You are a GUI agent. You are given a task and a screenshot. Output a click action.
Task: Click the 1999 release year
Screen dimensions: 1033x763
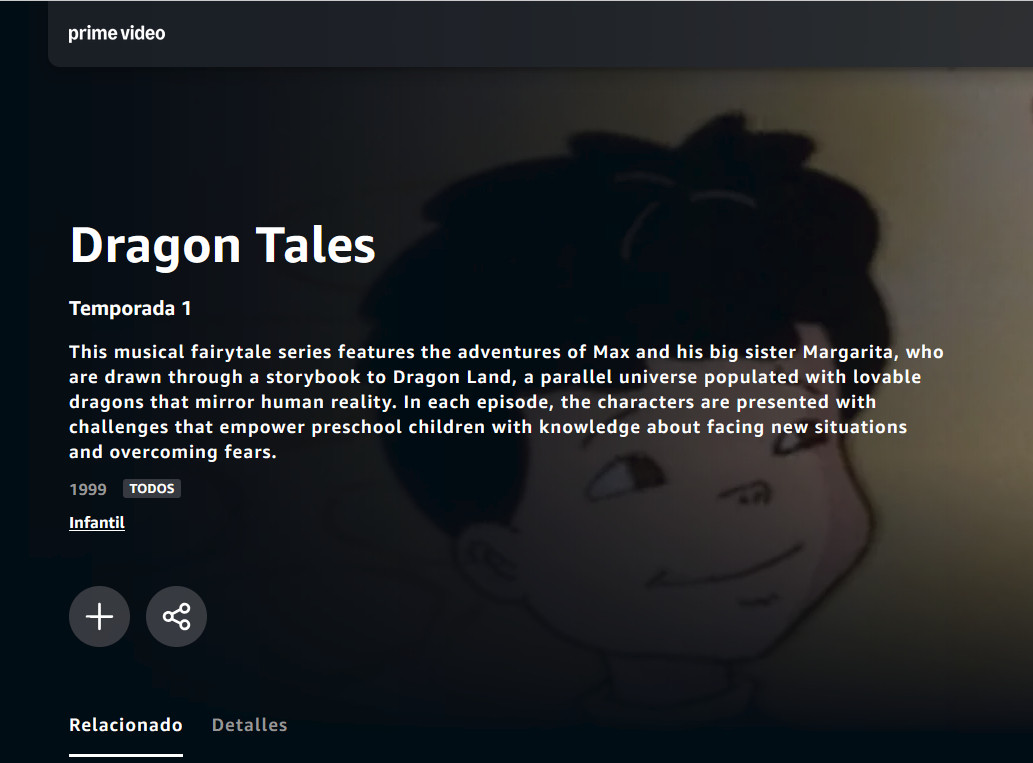click(x=88, y=489)
